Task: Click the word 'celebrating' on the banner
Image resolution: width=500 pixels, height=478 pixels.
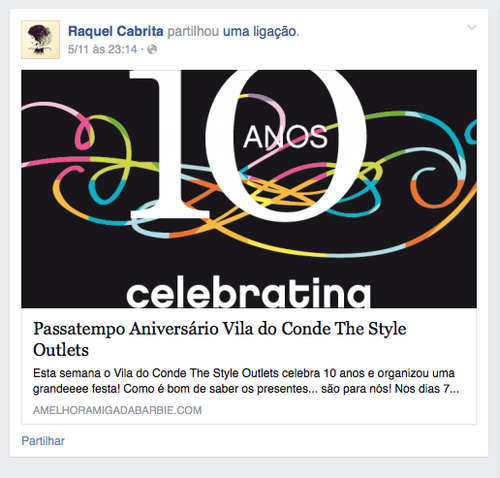Action: click(x=248, y=292)
